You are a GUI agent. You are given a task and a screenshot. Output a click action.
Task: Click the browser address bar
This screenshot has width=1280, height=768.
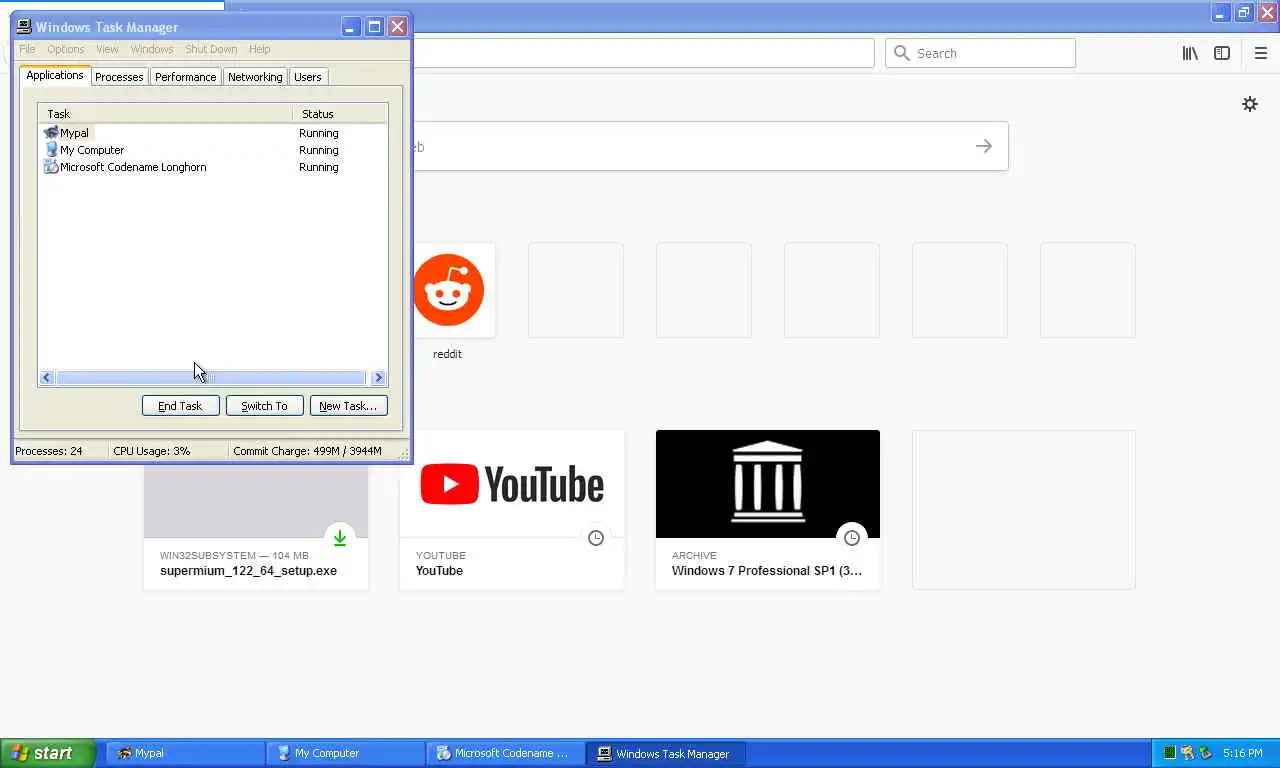(642, 53)
